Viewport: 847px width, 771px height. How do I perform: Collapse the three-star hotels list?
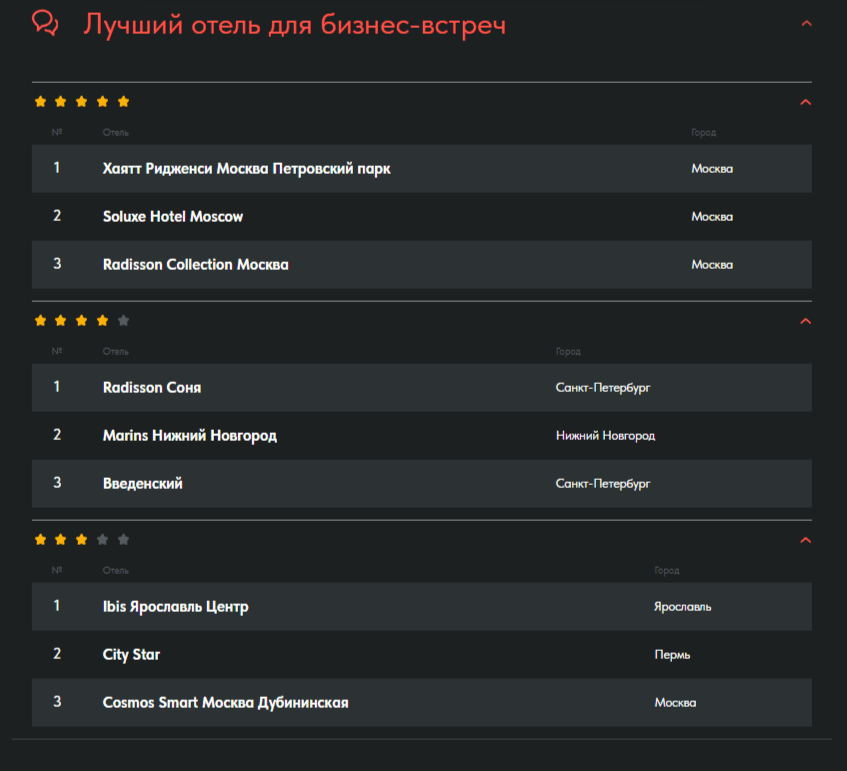point(805,540)
